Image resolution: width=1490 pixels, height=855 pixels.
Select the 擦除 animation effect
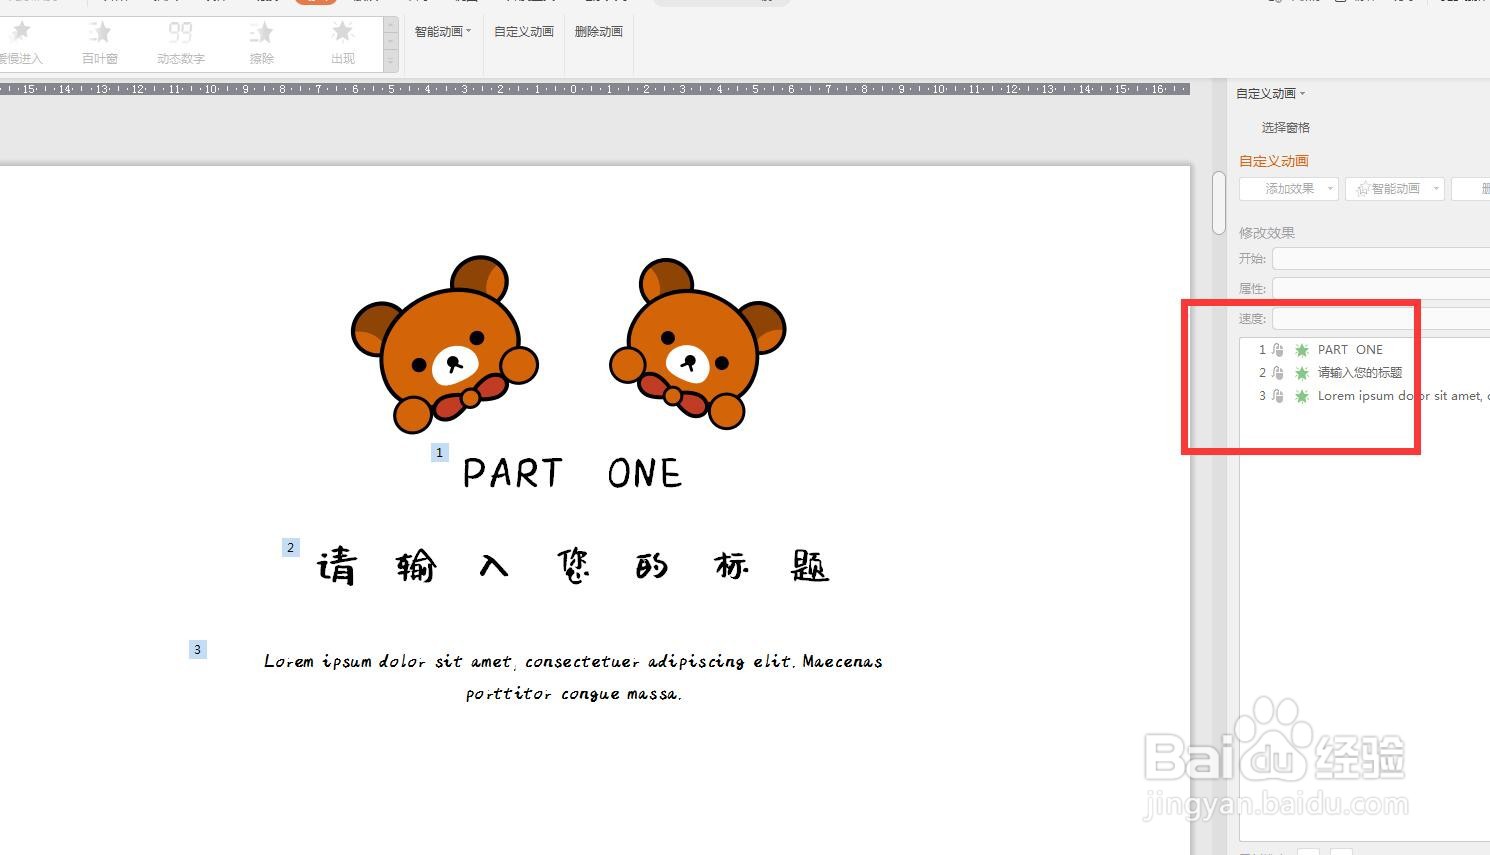click(262, 43)
